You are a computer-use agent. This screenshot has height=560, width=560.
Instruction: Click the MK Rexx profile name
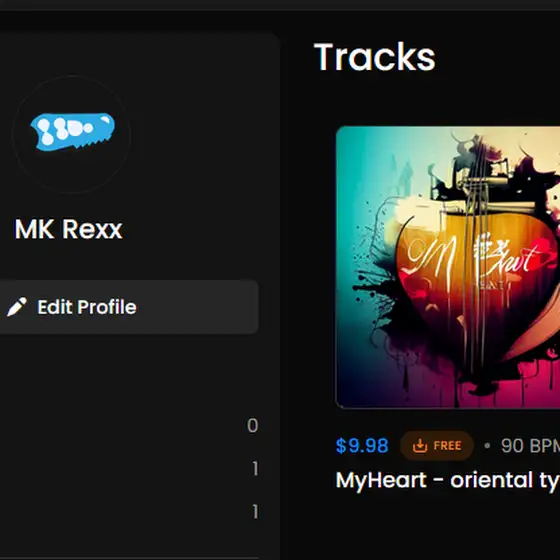pyautogui.click(x=69, y=229)
